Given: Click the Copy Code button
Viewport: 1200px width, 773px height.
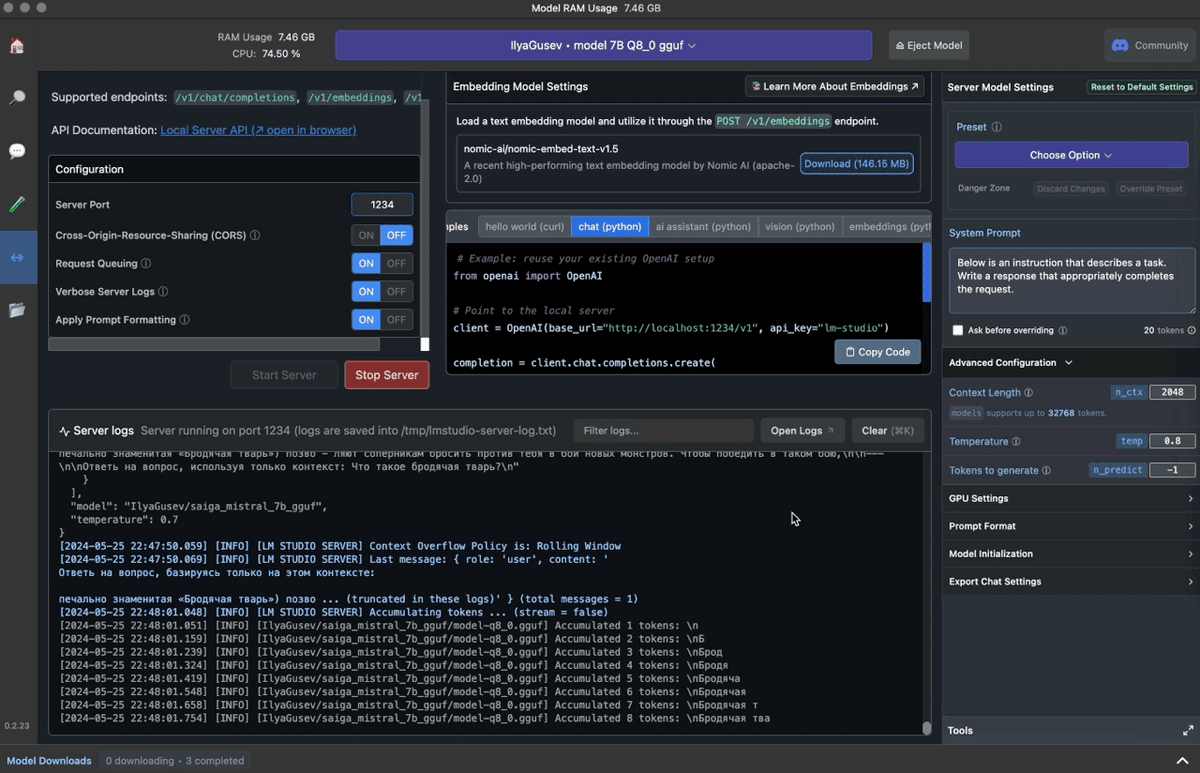Looking at the screenshot, I should pyautogui.click(x=877, y=352).
